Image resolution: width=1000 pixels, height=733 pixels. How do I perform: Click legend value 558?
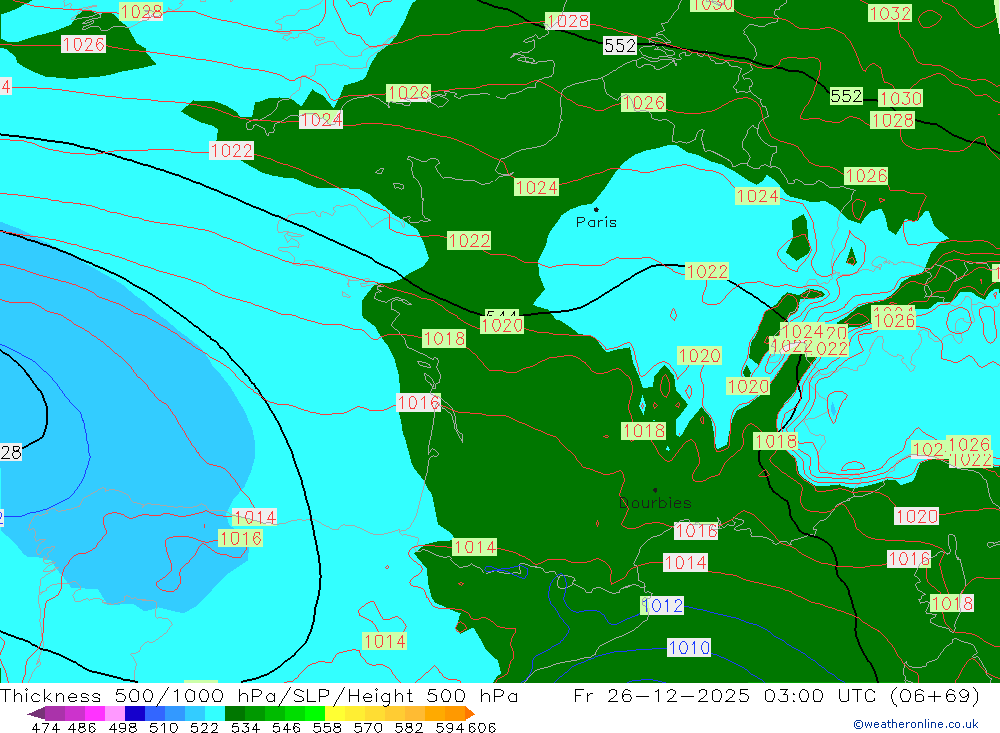point(327,727)
